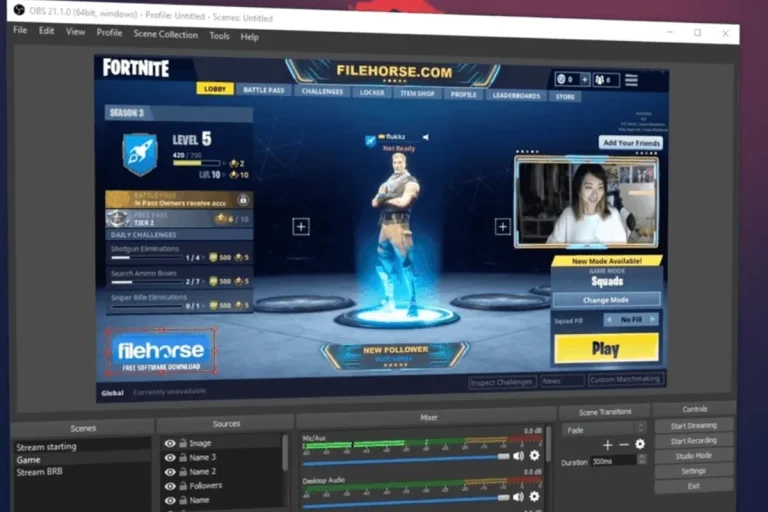The width and height of the screenshot is (768, 512).
Task: Open the Tools menu
Action: pos(219,36)
